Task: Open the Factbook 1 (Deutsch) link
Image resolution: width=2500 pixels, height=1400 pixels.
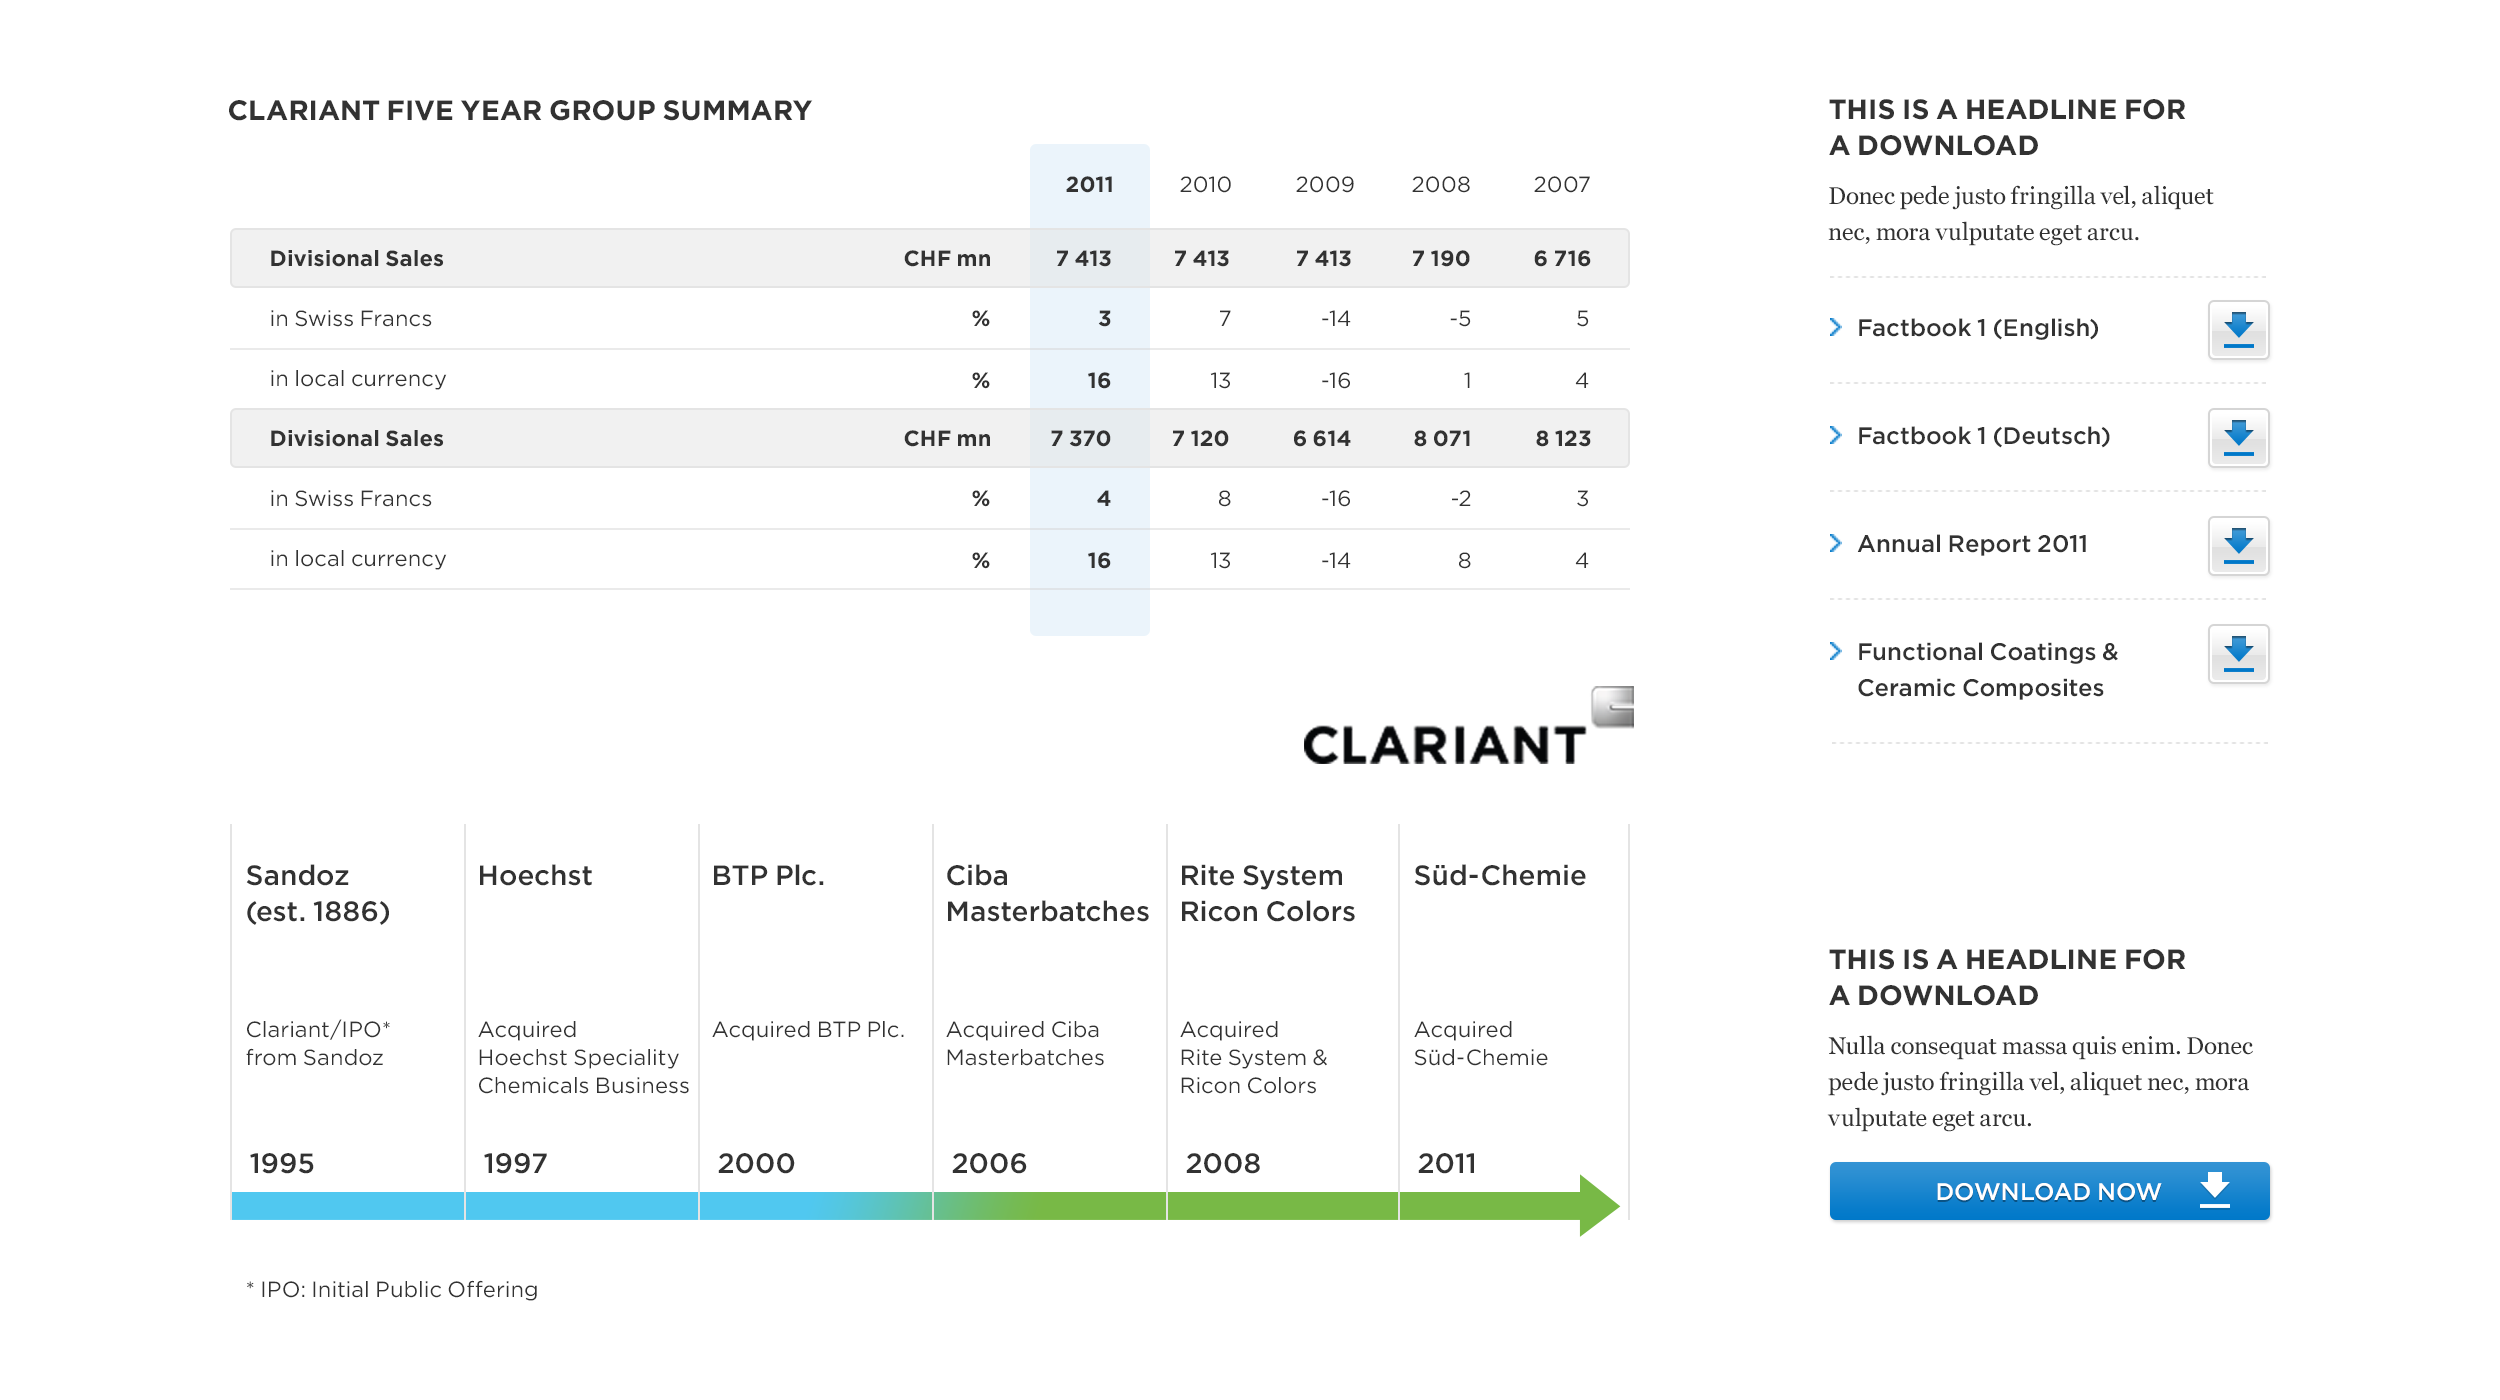Action: pyautogui.click(x=1983, y=436)
